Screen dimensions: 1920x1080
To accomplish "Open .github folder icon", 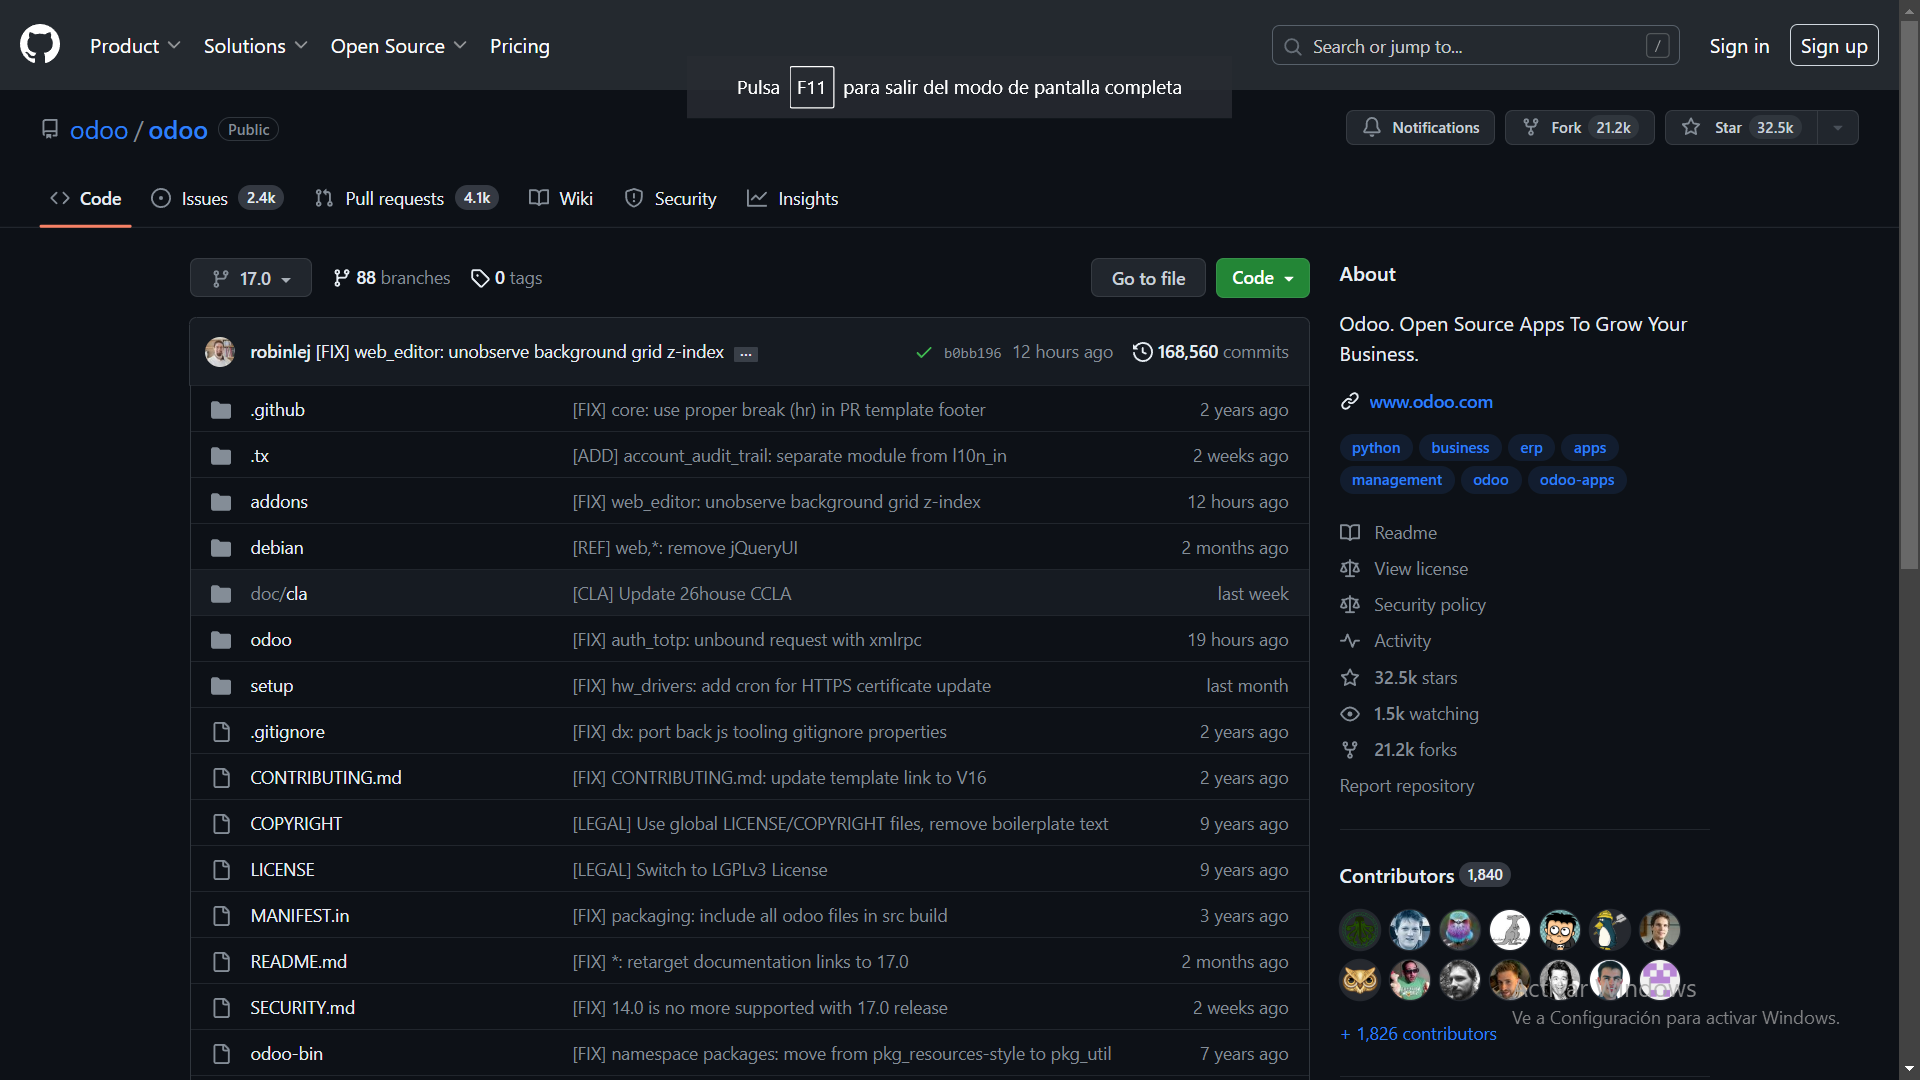I will [x=221, y=410].
